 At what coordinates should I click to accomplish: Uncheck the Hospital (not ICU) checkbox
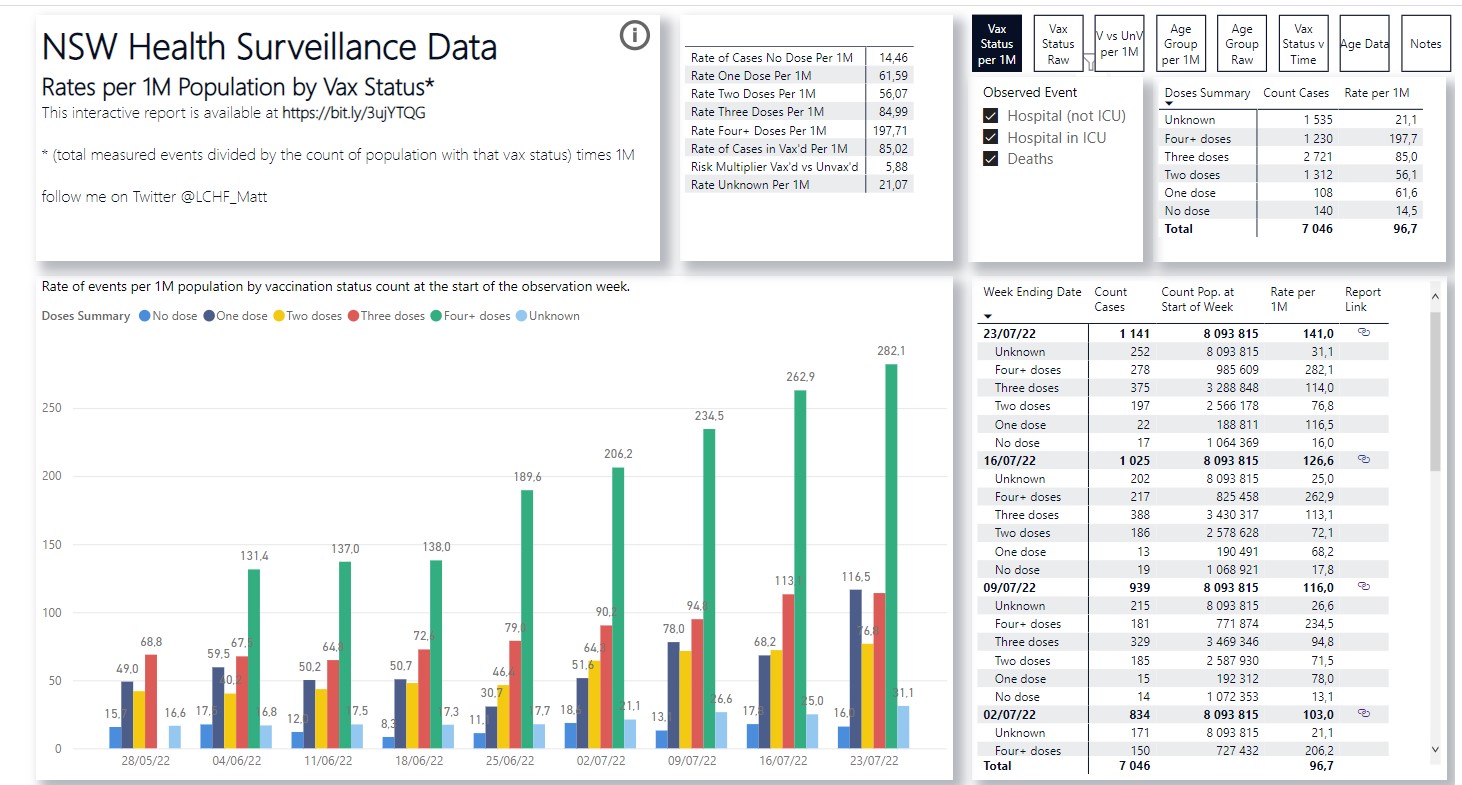991,116
